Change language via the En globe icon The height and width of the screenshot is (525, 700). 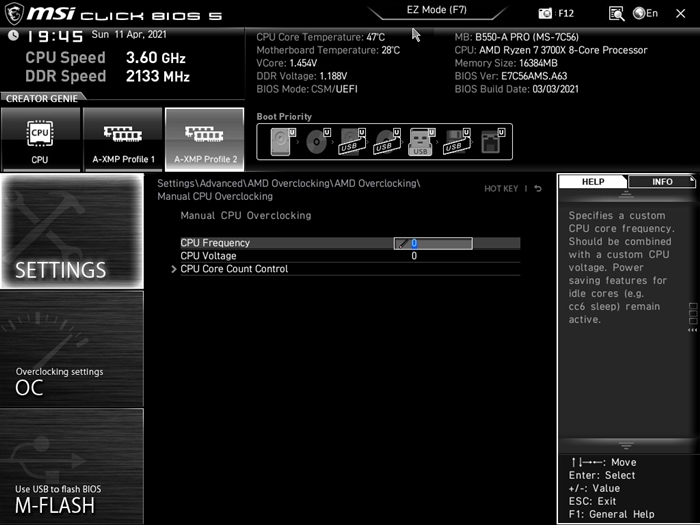coord(645,13)
